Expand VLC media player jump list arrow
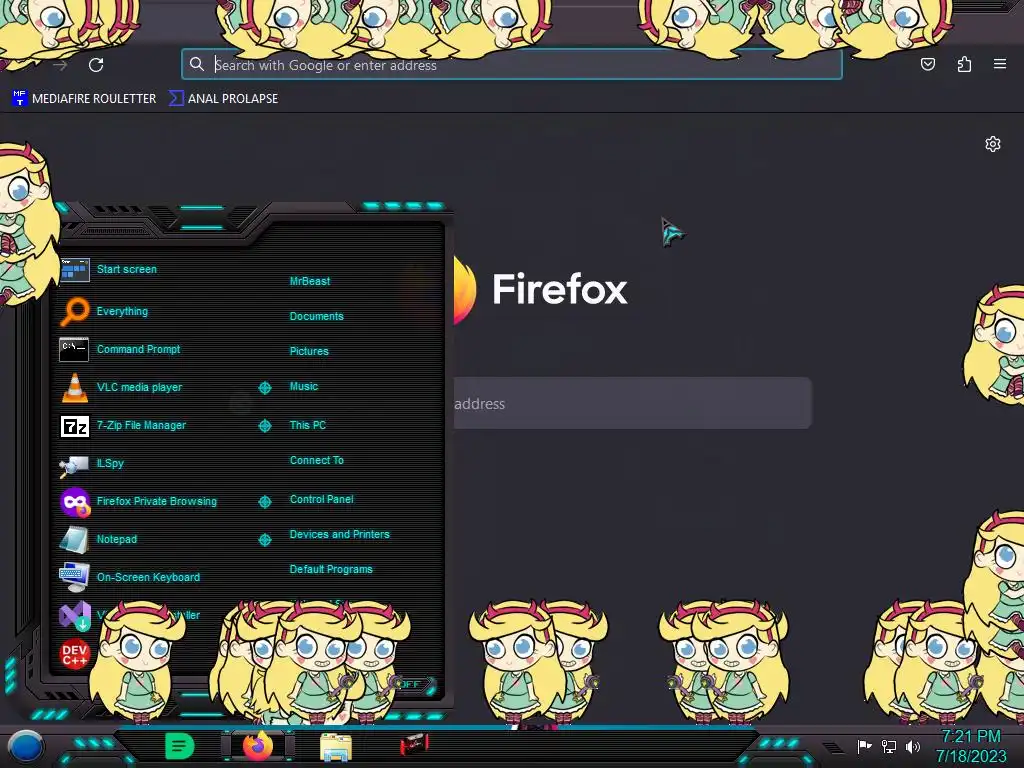 [264, 388]
